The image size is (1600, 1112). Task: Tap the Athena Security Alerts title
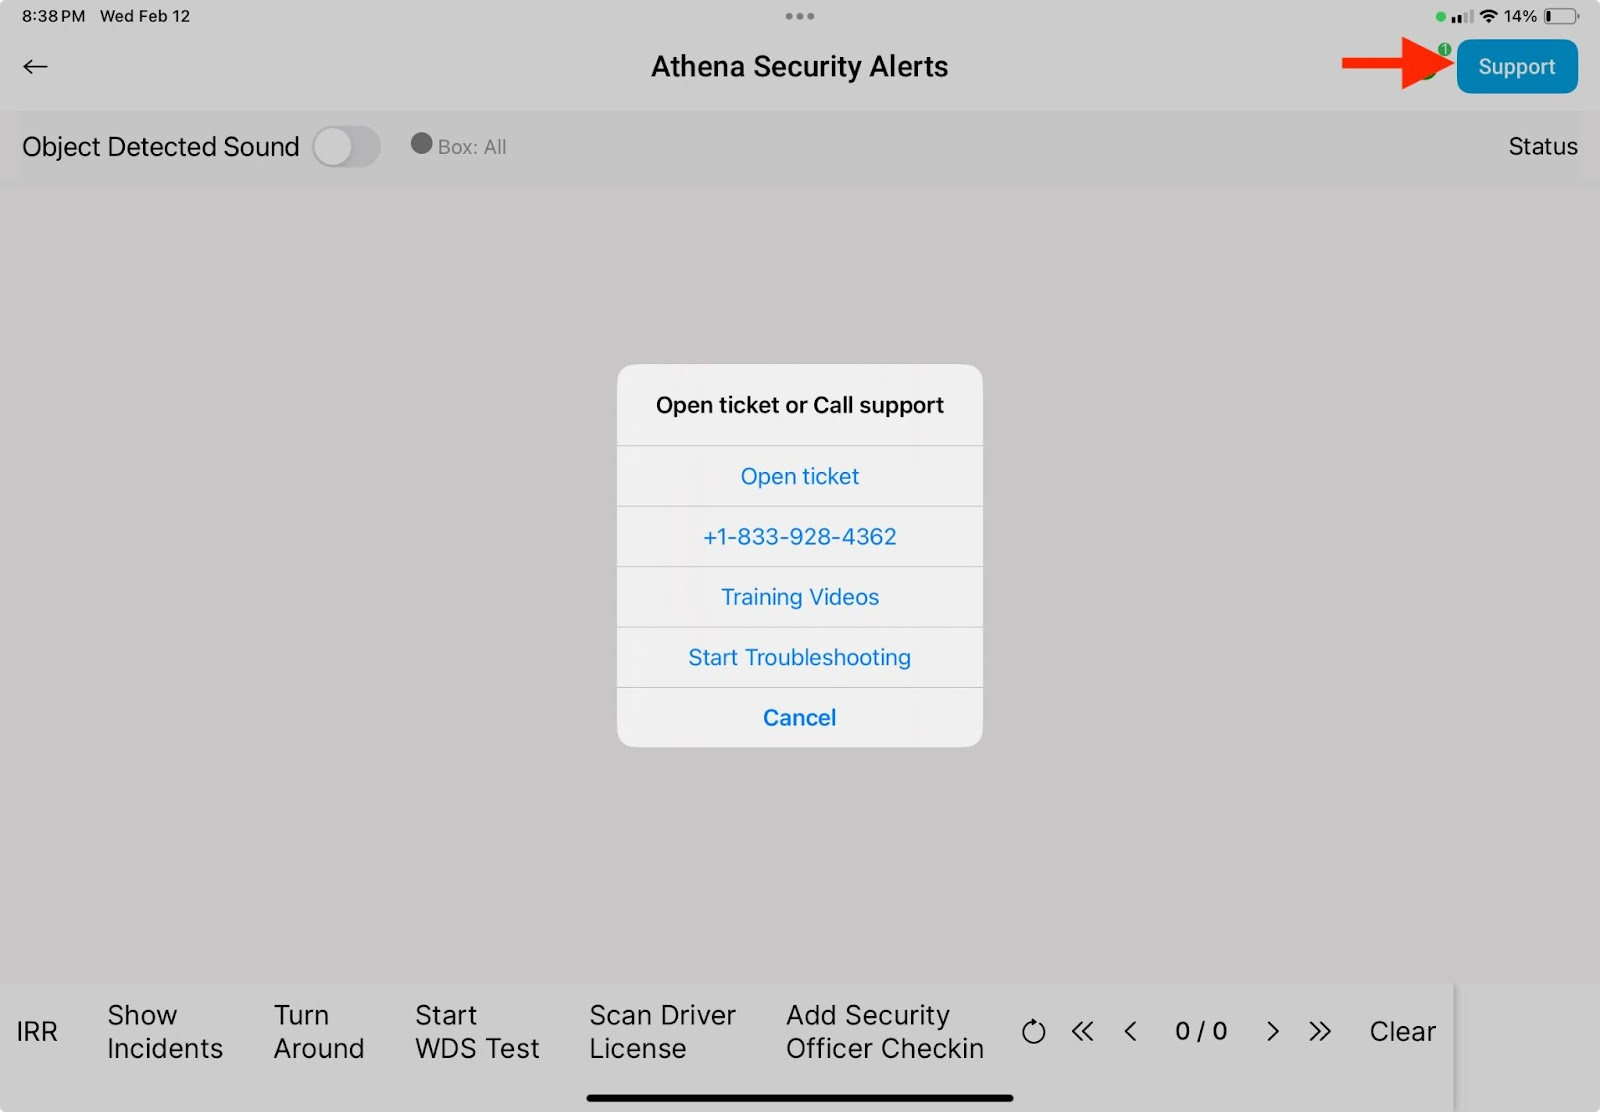[800, 66]
